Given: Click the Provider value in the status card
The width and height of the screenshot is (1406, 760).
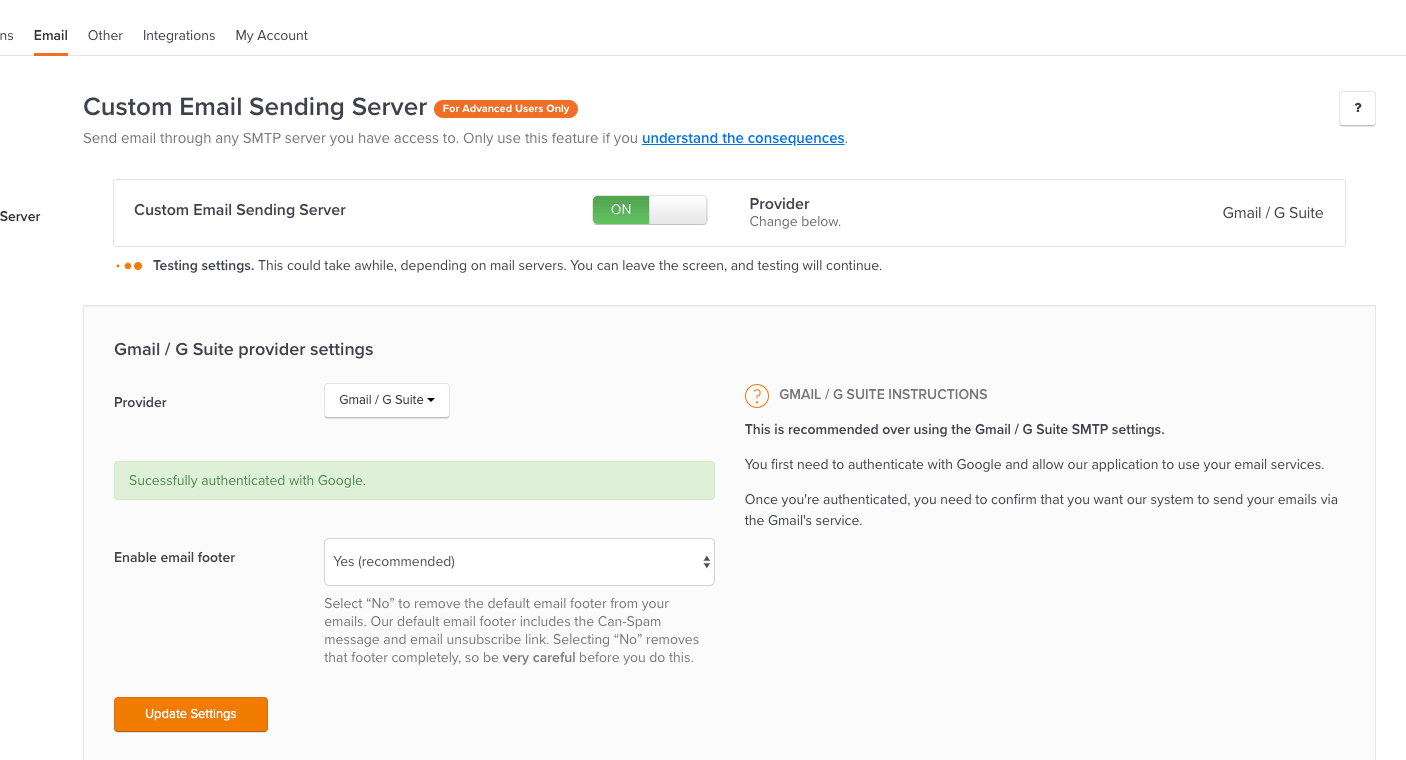Looking at the screenshot, I should [x=1273, y=213].
